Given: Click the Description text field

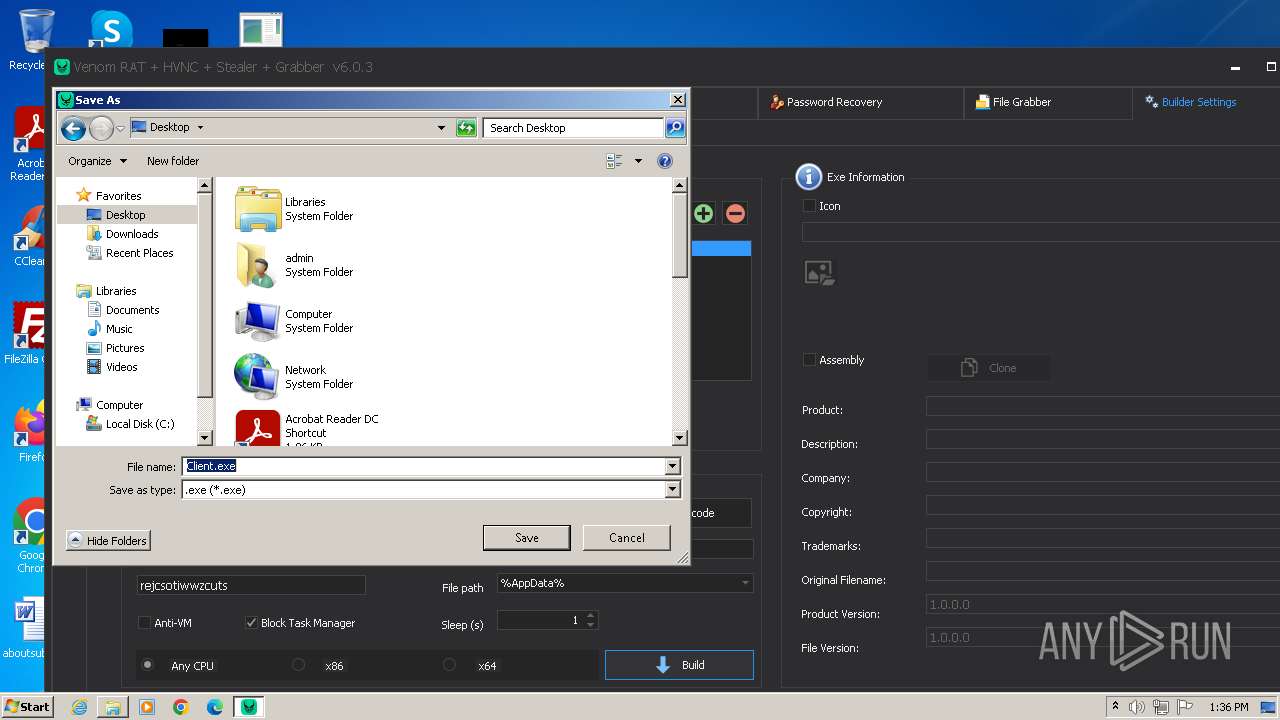Looking at the screenshot, I should pyautogui.click(x=1103, y=440).
